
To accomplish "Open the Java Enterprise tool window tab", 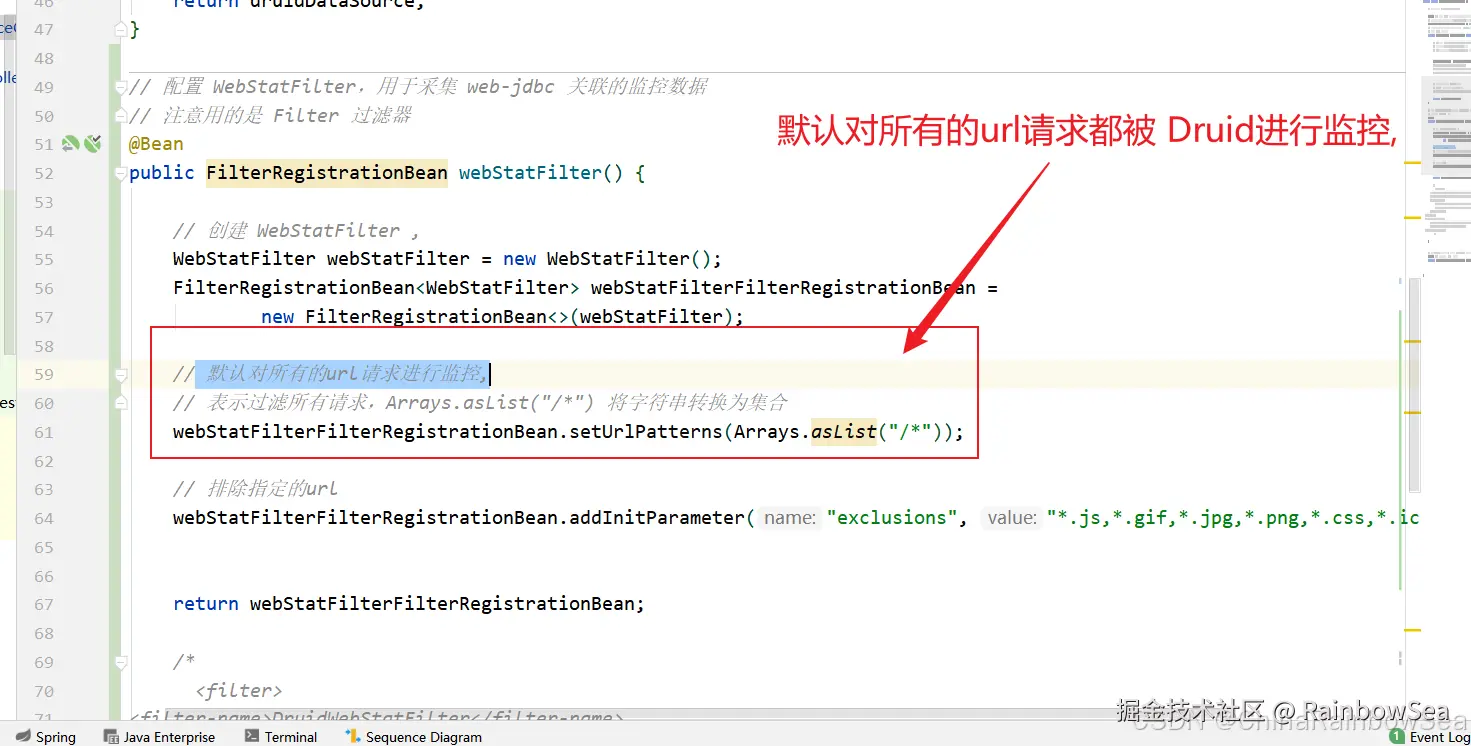I will pyautogui.click(x=160, y=736).
